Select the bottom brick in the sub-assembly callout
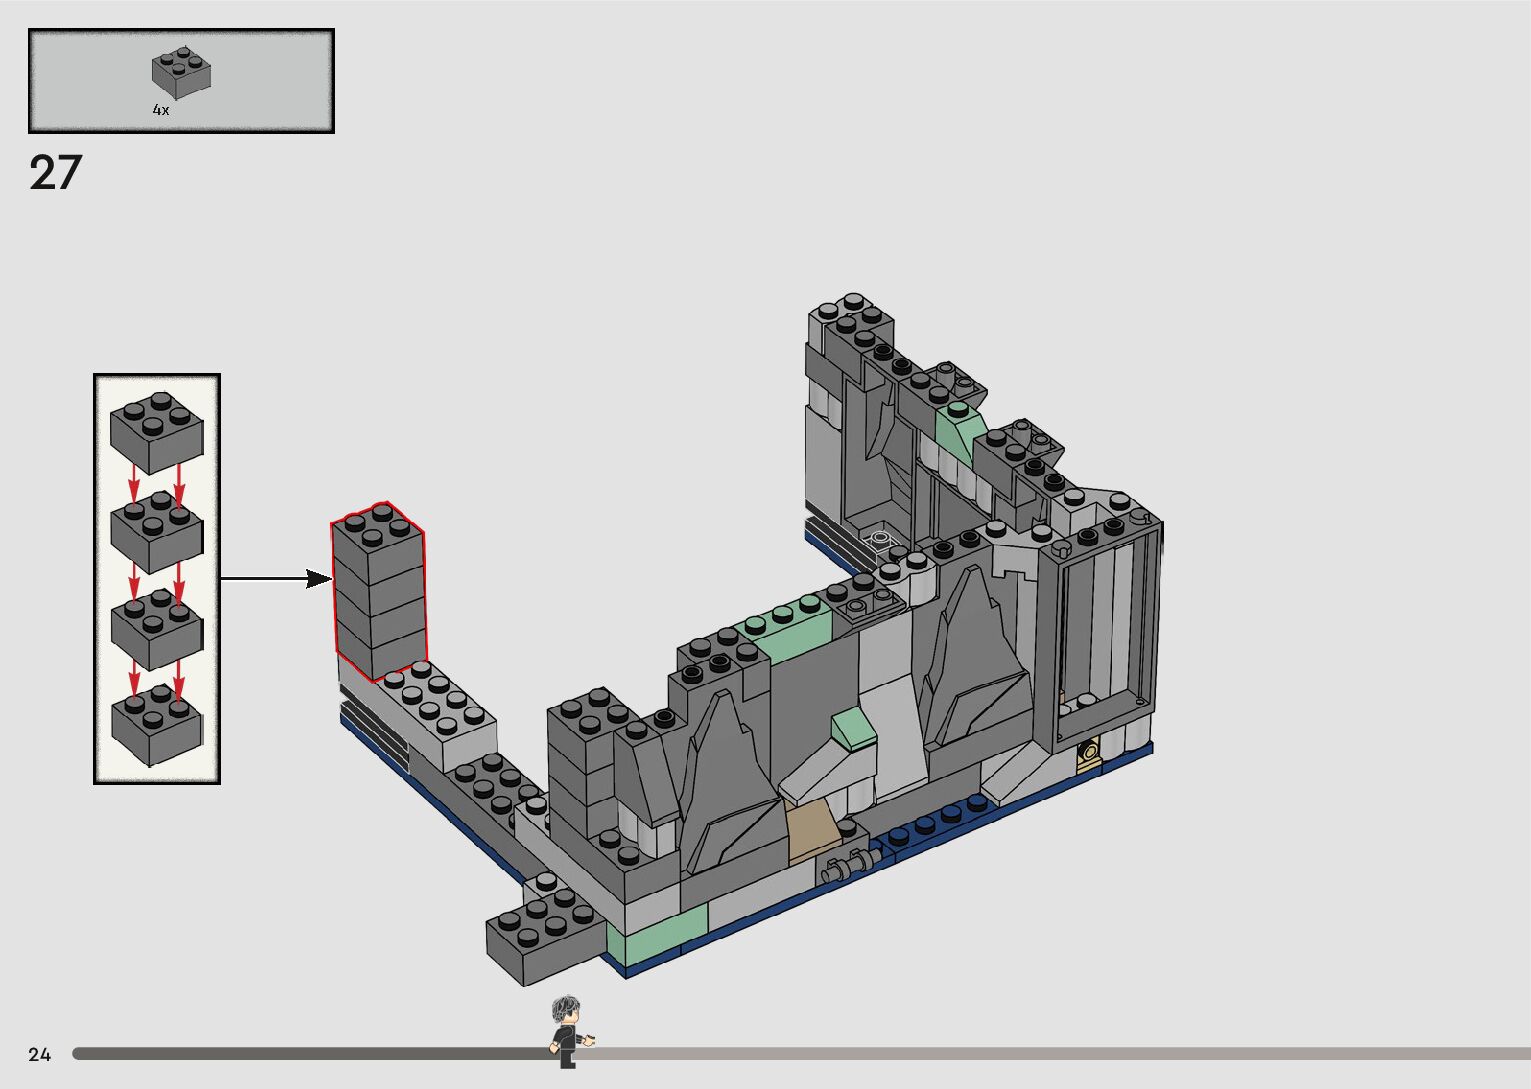This screenshot has height=1089, width=1531. click(x=157, y=725)
